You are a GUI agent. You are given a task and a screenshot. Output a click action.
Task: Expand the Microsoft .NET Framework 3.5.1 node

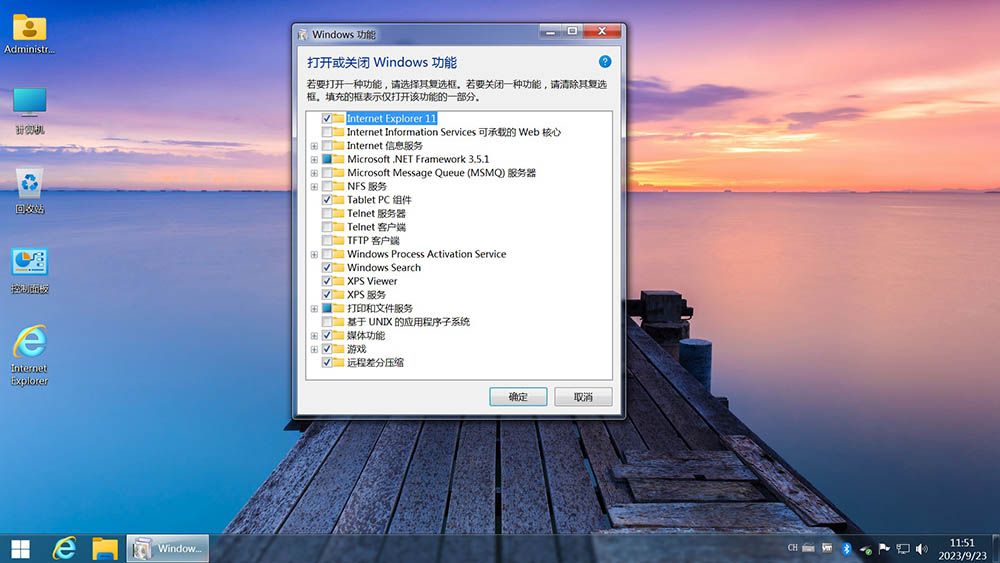click(314, 159)
